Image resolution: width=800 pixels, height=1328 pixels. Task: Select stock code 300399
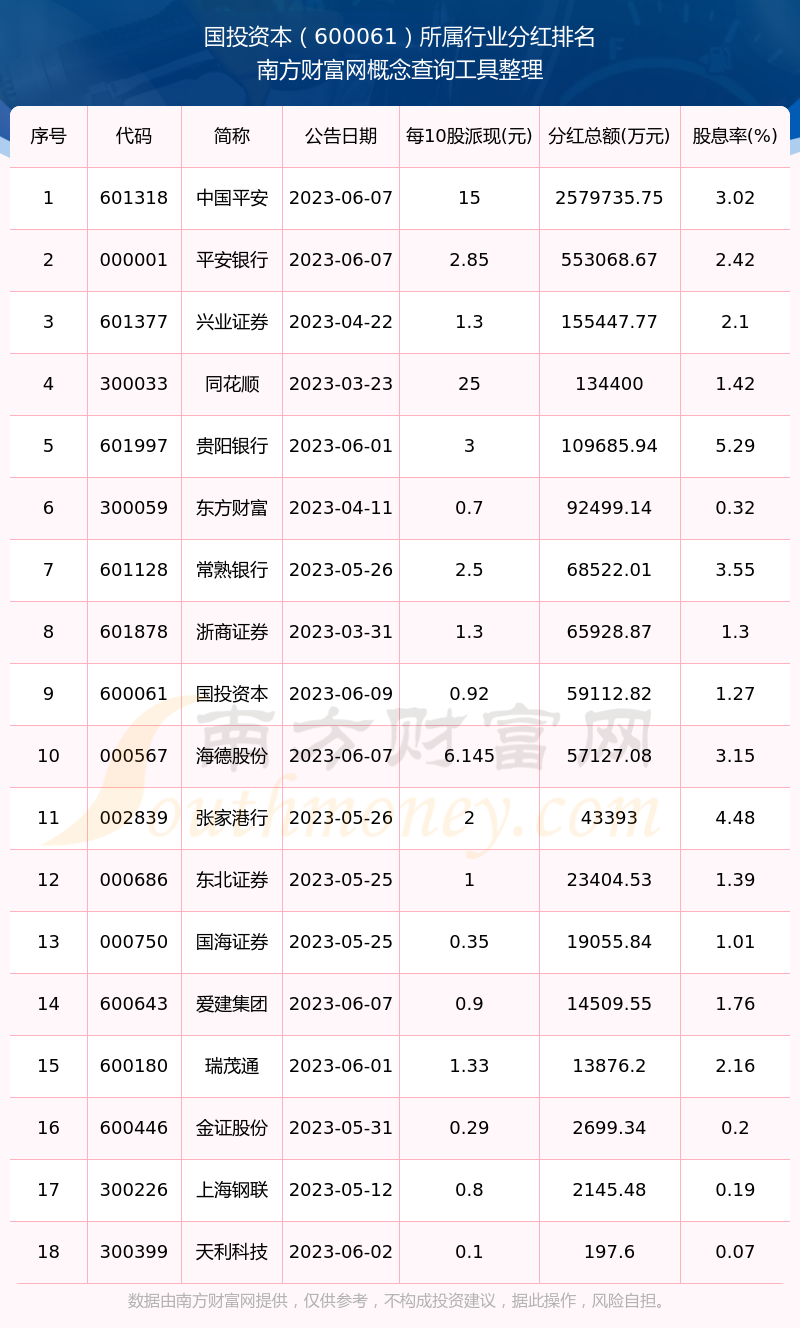(134, 1252)
